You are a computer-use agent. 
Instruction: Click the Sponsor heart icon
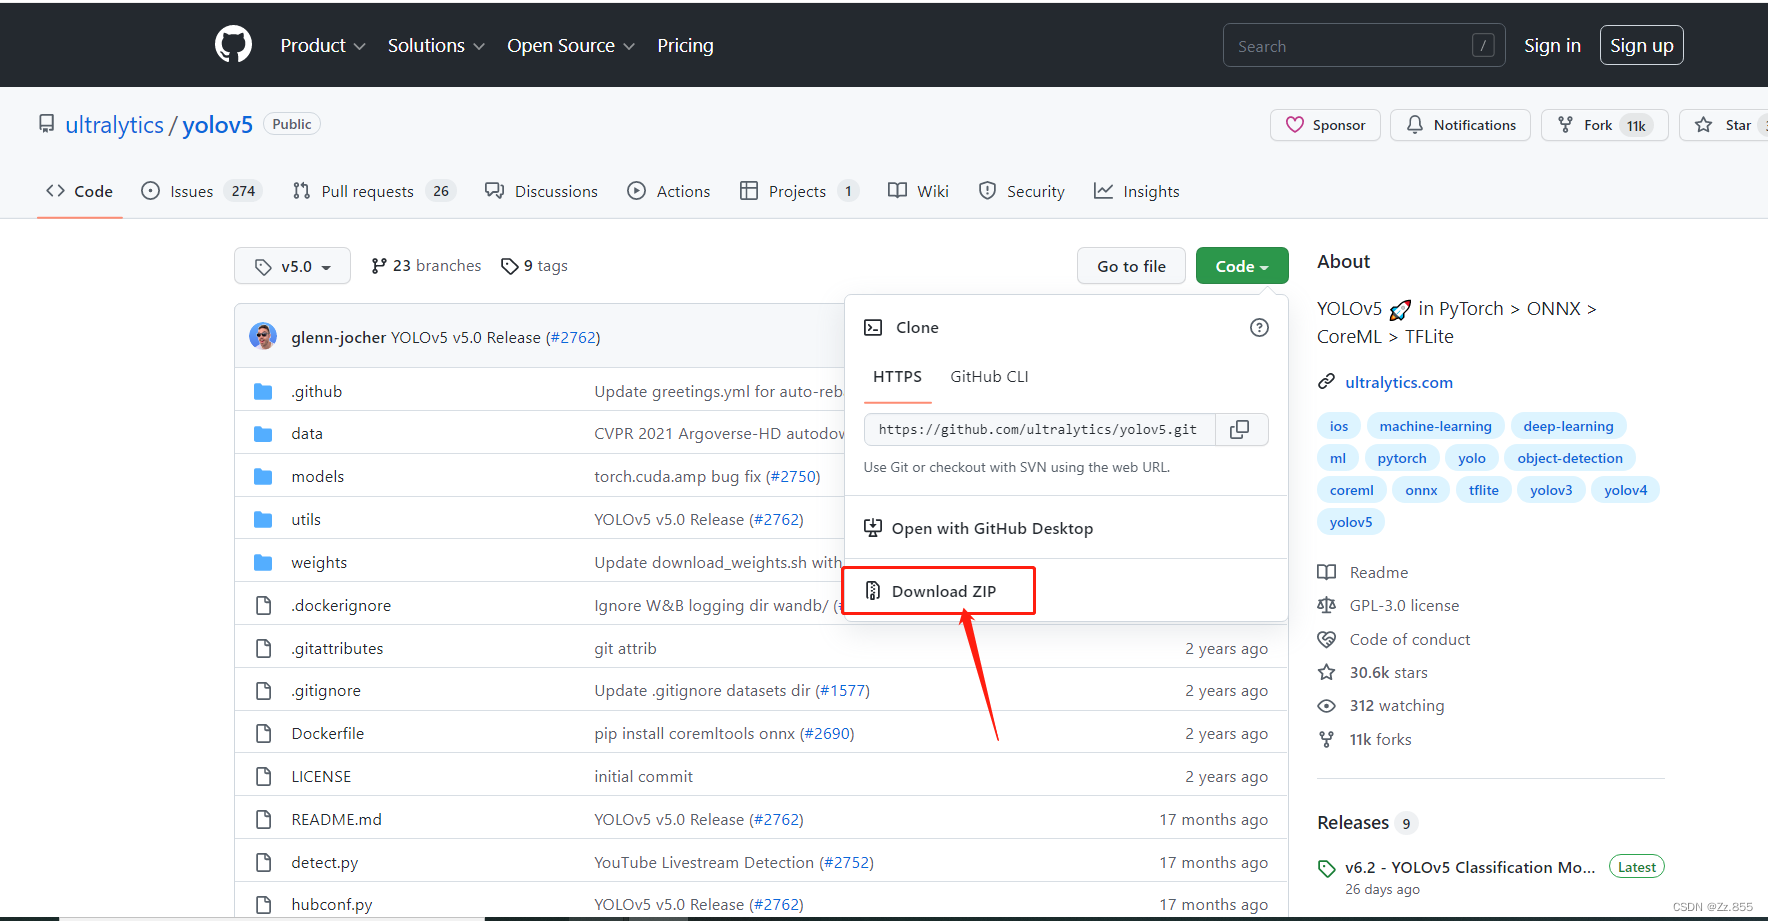pyautogui.click(x=1295, y=125)
